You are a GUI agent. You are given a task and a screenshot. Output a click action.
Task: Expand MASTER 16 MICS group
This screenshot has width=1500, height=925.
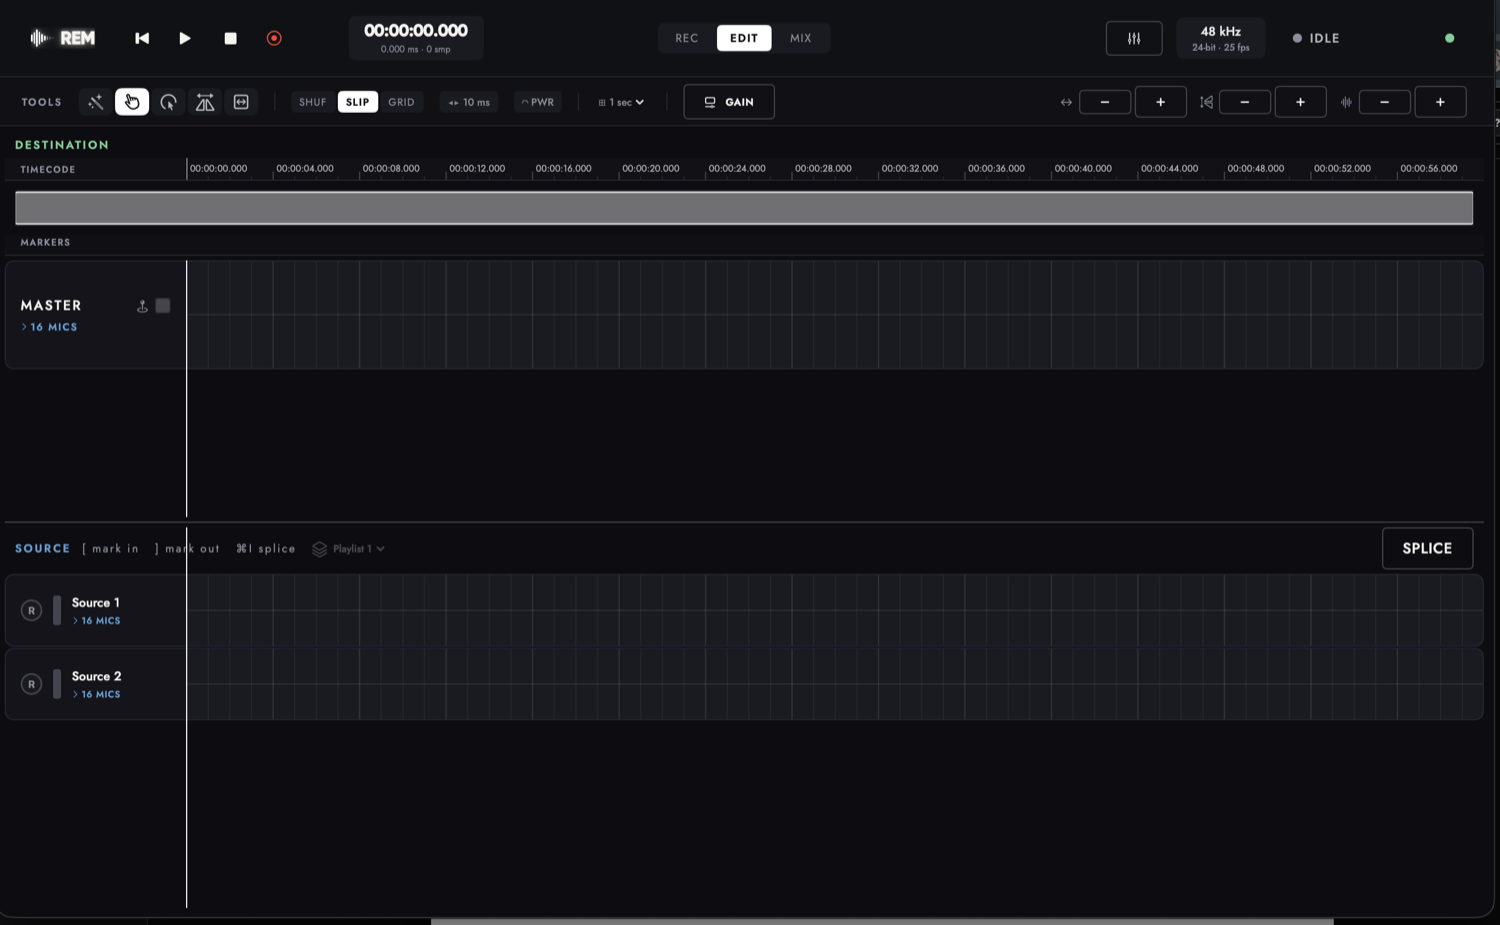click(50, 327)
